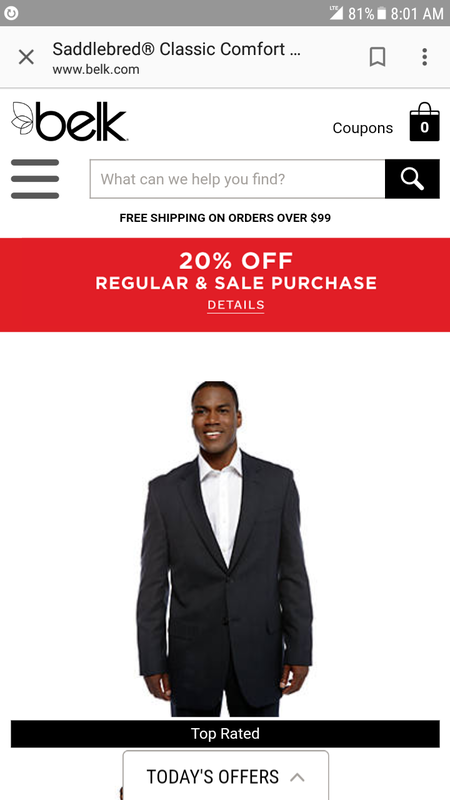Tap the battery indicator in status bar
Image resolution: width=450 pixels, height=800 pixels.
point(381,14)
